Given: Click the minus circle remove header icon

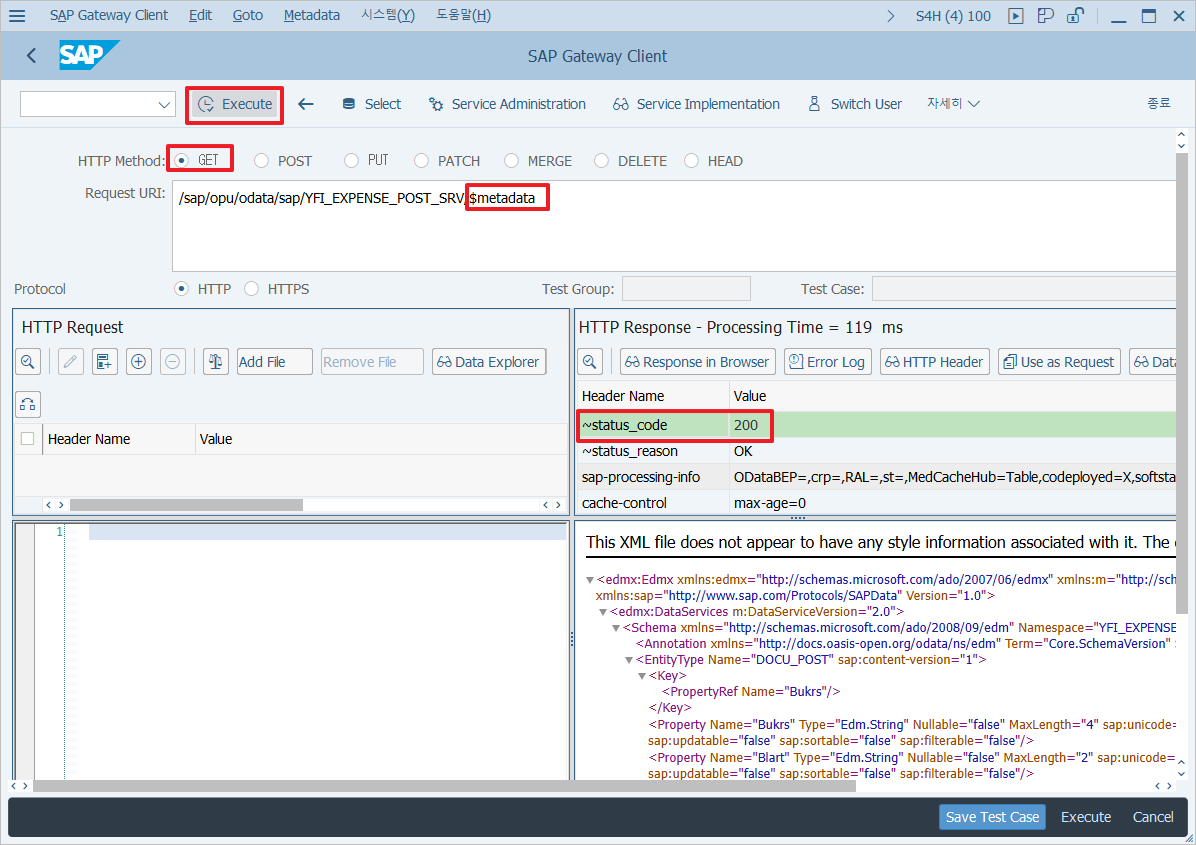Looking at the screenshot, I should pyautogui.click(x=172, y=361).
